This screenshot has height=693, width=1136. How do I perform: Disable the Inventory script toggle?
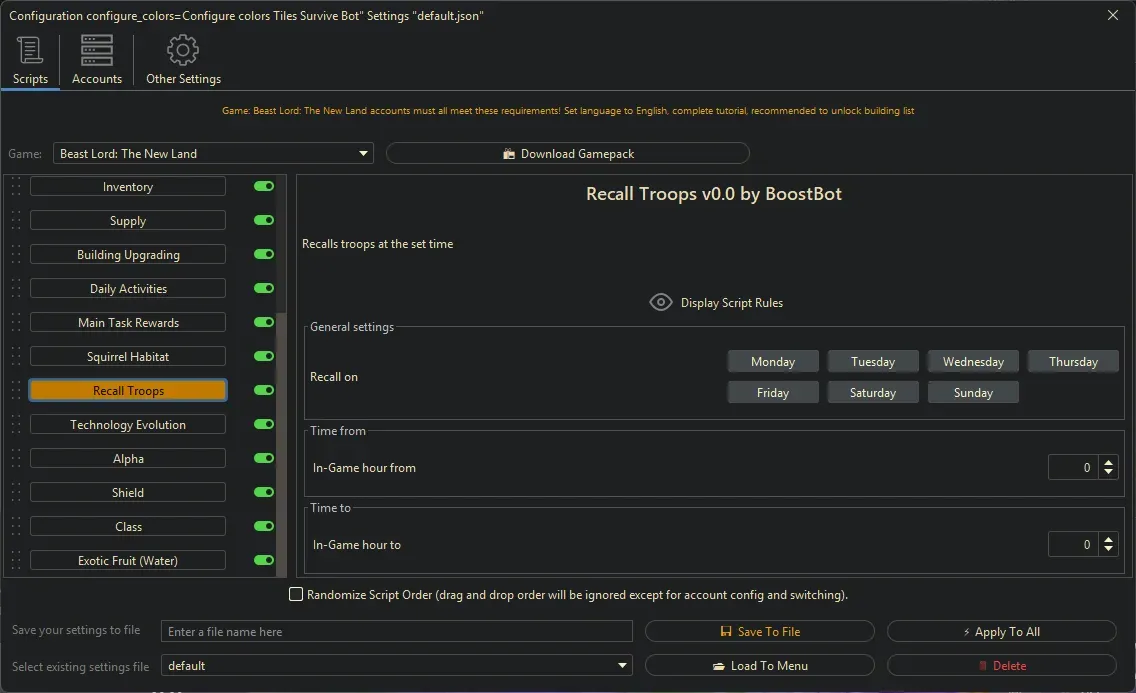click(264, 187)
